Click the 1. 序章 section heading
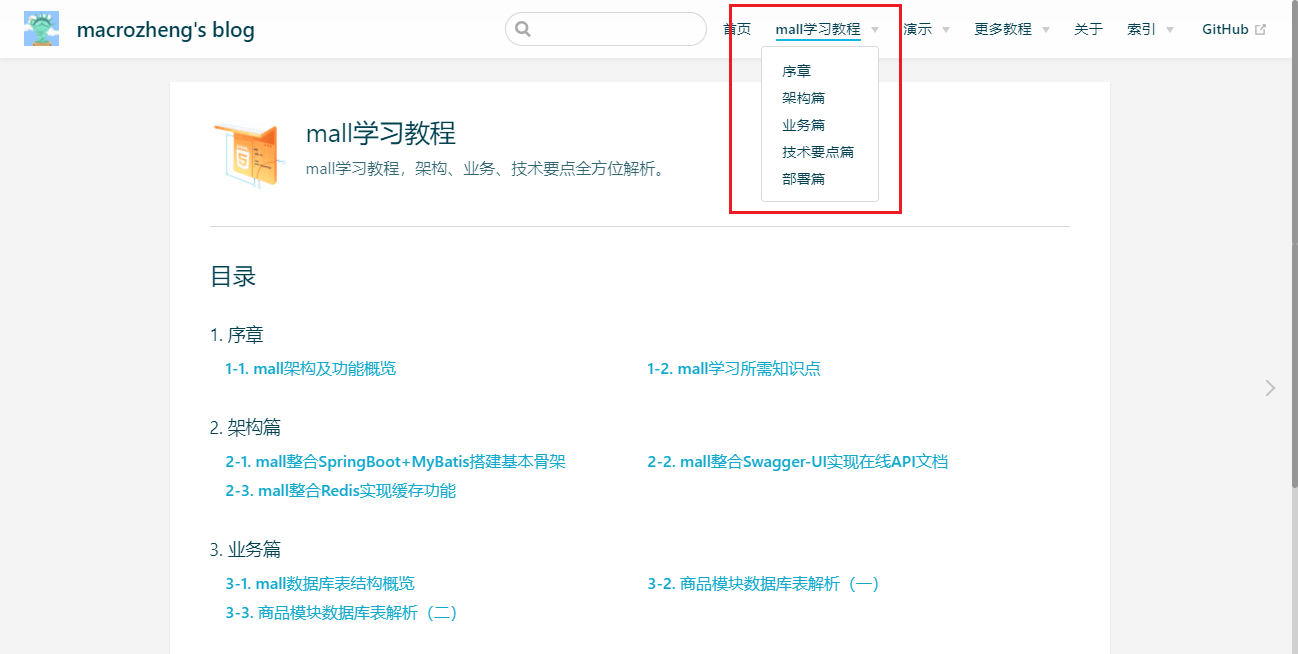This screenshot has width=1298, height=654. tap(237, 335)
